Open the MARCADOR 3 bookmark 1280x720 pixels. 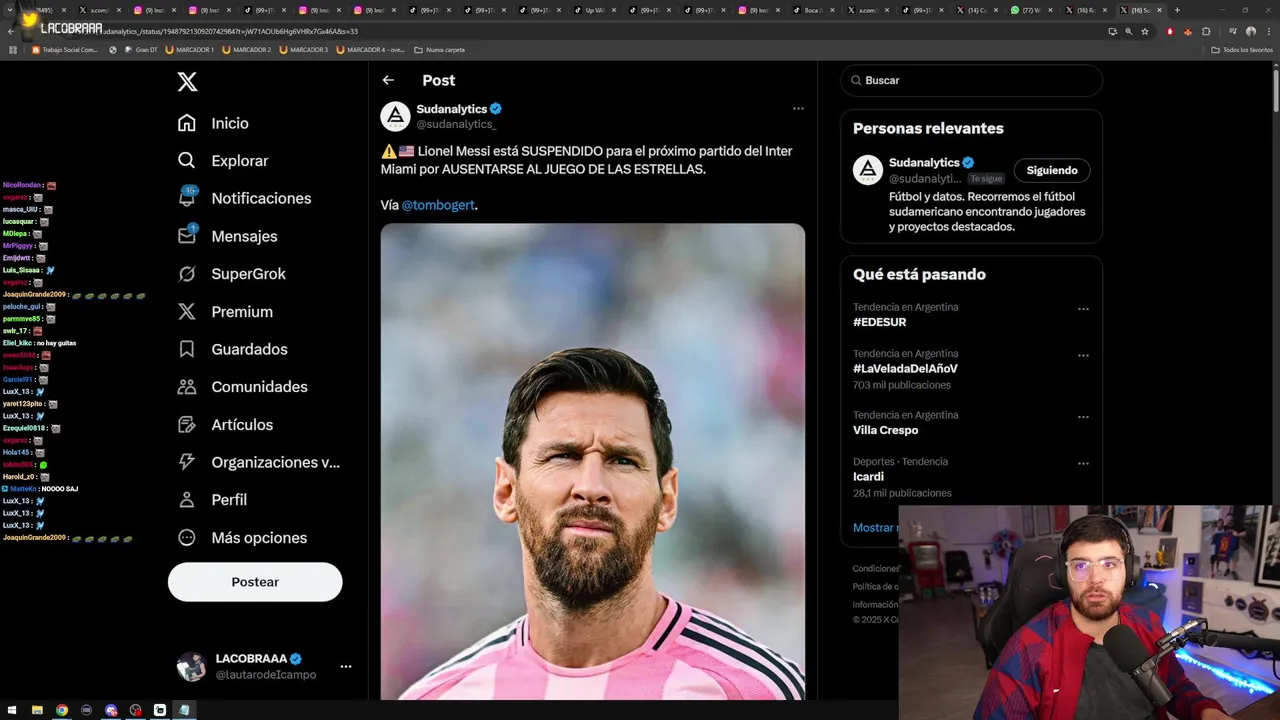(x=304, y=50)
